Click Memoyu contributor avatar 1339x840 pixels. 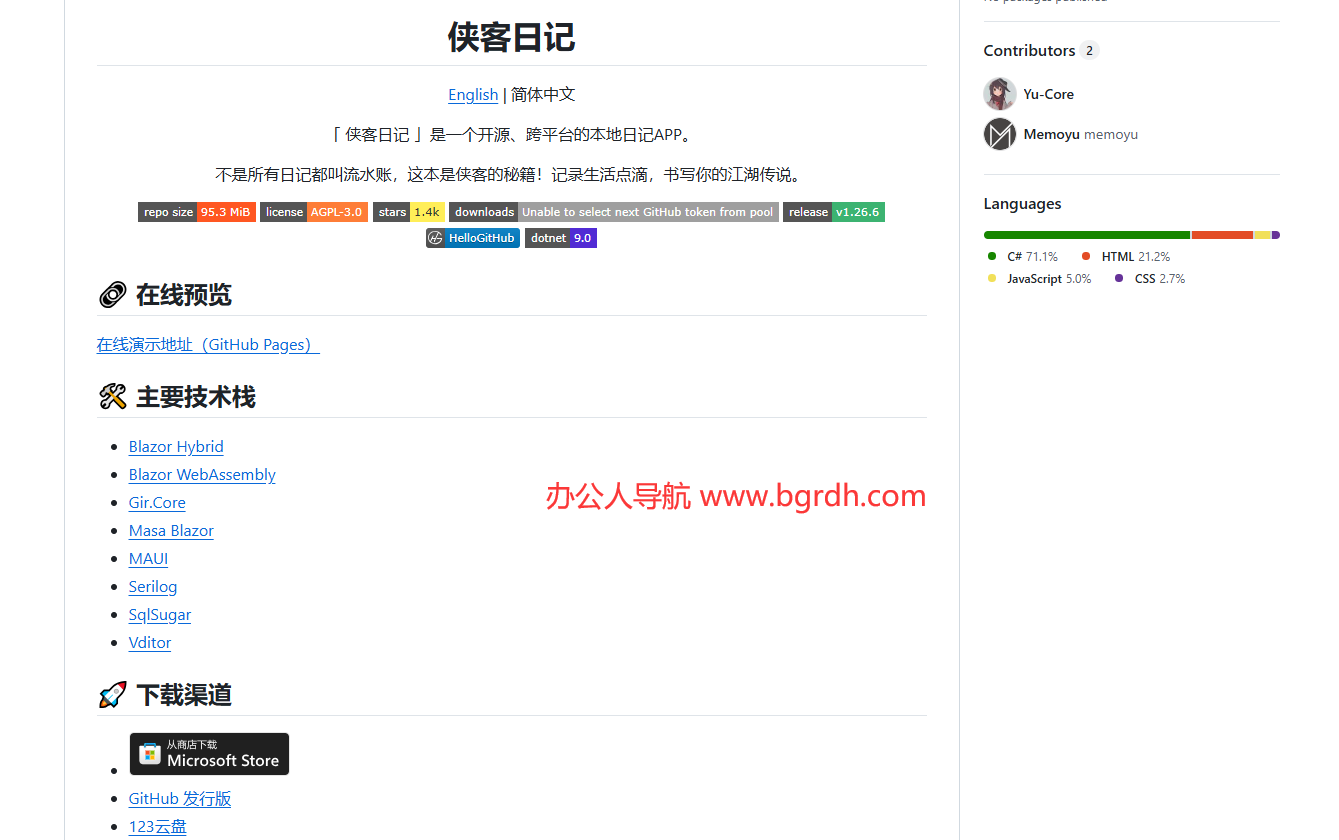click(999, 134)
